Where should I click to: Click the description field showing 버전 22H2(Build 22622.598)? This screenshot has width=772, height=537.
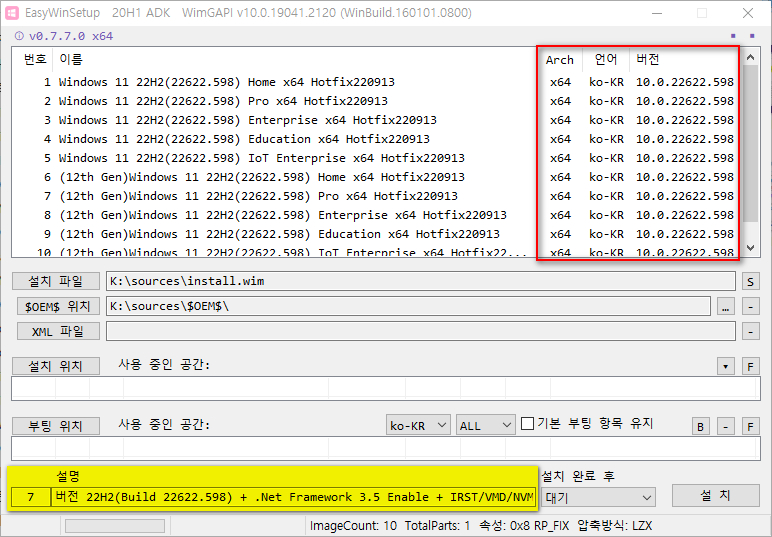tap(294, 497)
